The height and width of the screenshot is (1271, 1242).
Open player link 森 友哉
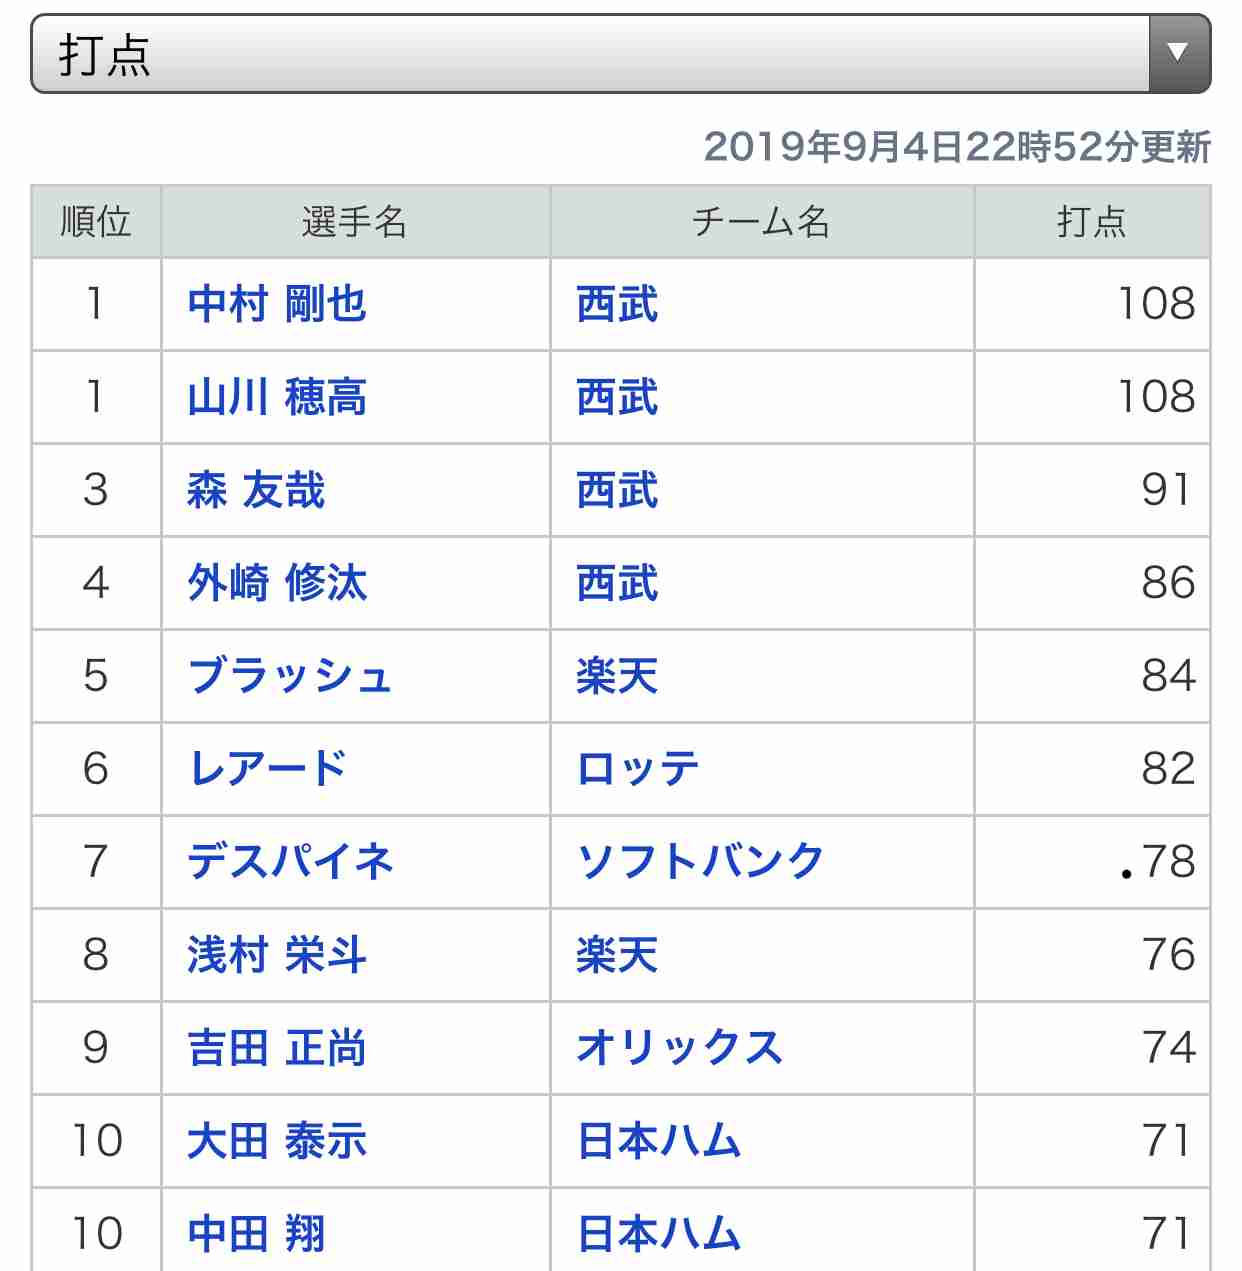click(x=256, y=490)
